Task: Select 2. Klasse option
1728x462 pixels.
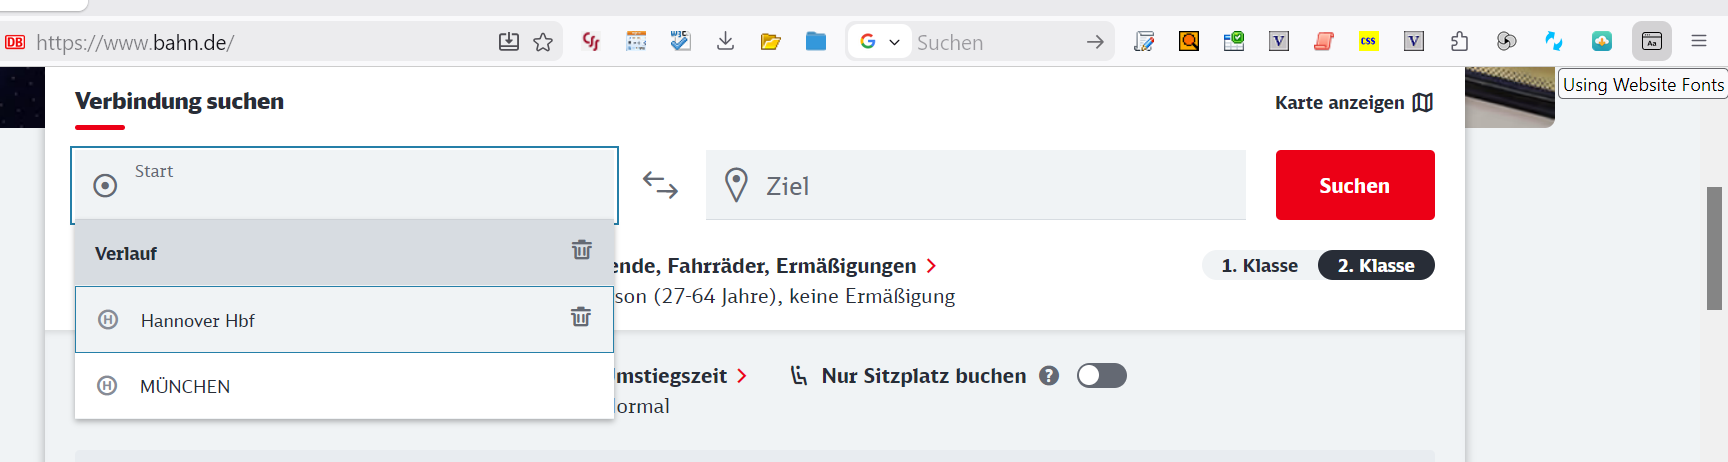Action: (1376, 265)
